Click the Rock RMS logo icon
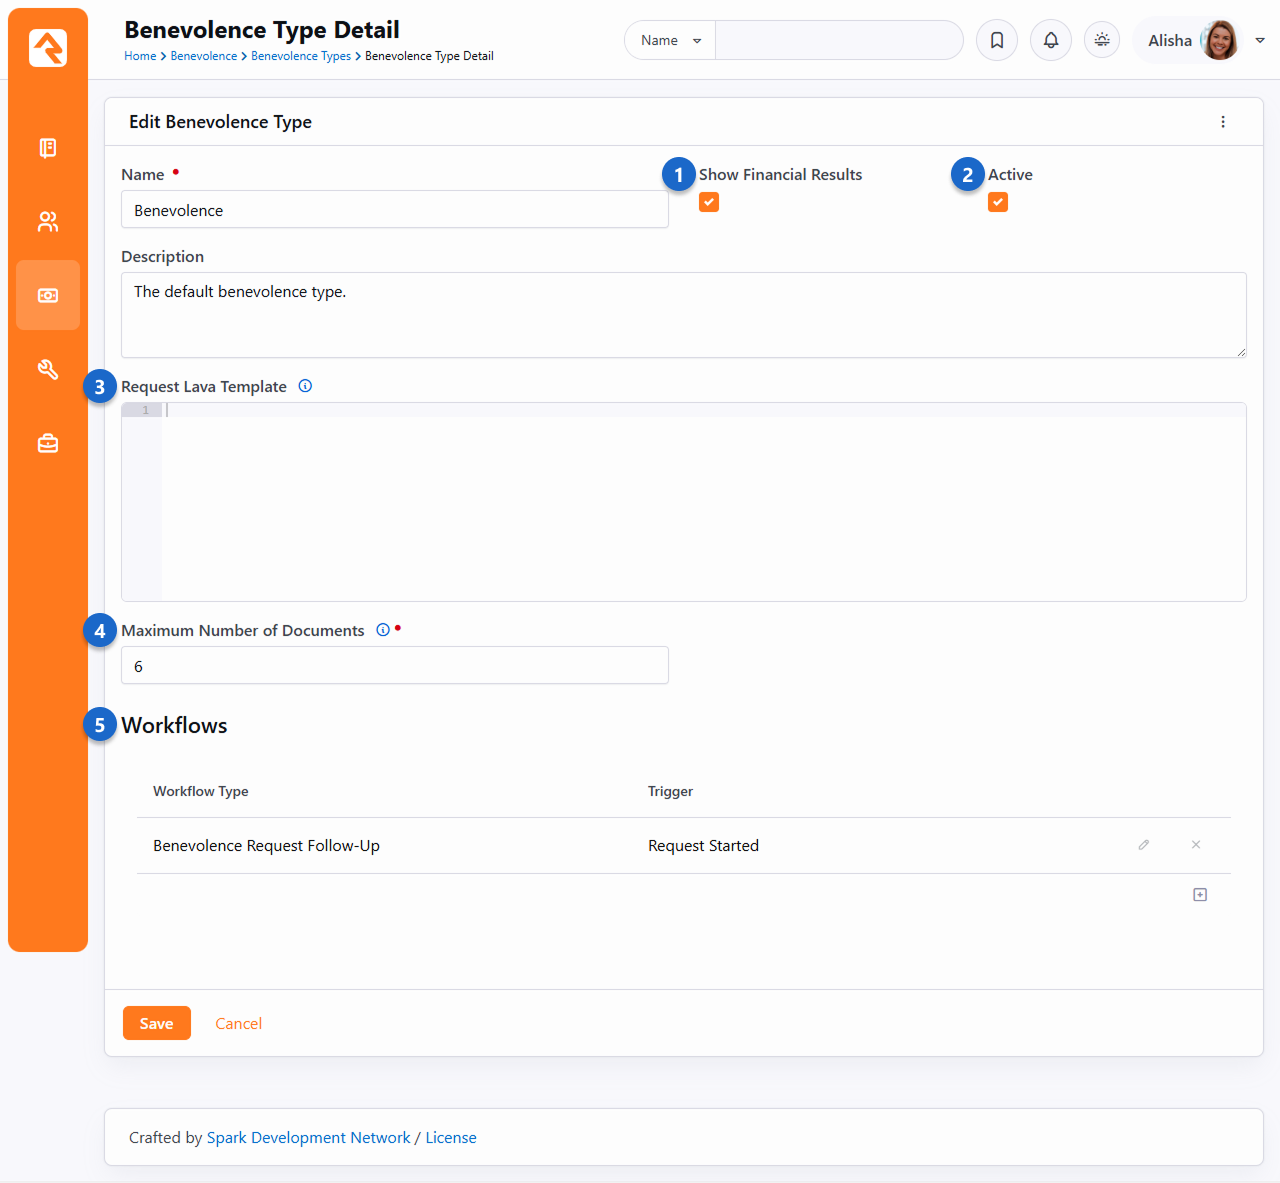 tap(48, 48)
